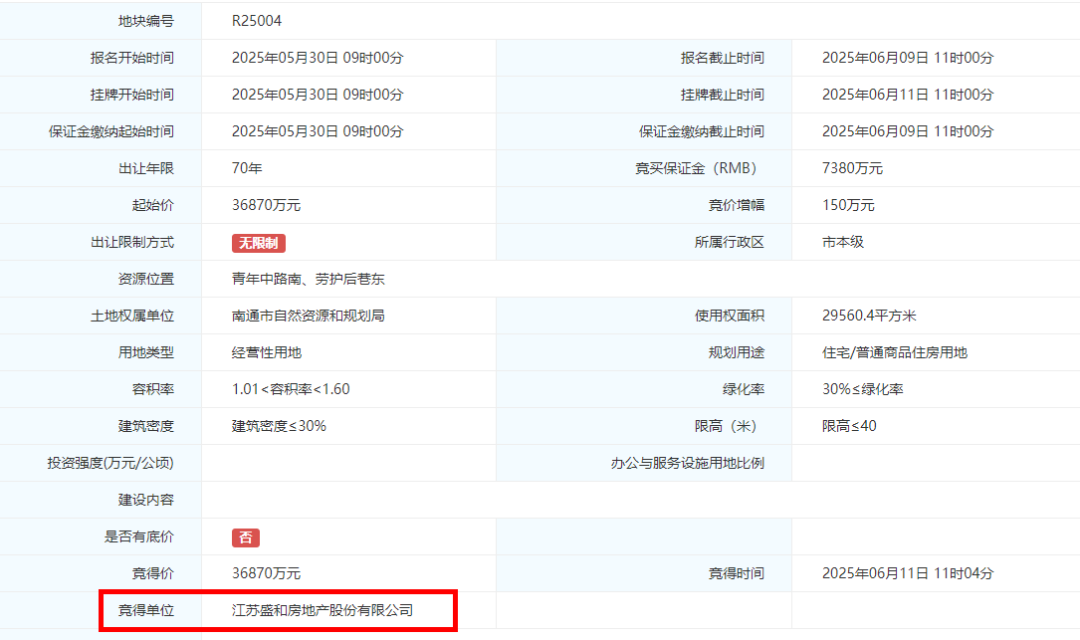This screenshot has width=1080, height=640.
Task: Click the 地块编号 label
Action: (146, 21)
